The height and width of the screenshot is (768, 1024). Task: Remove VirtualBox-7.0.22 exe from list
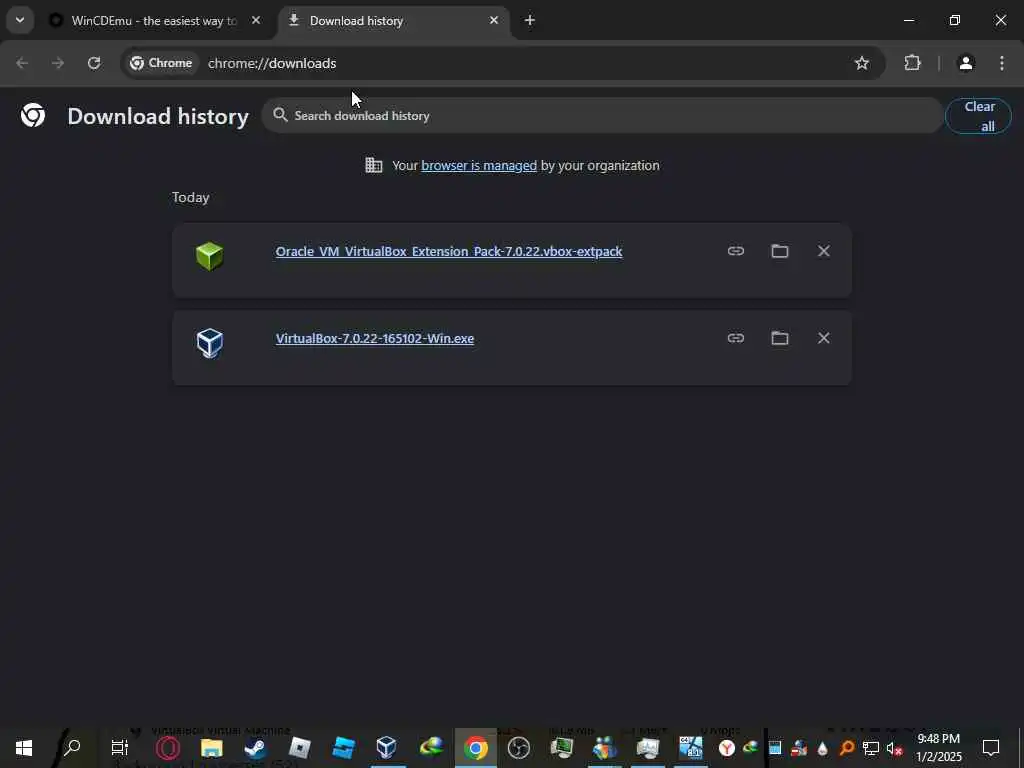[x=824, y=338]
